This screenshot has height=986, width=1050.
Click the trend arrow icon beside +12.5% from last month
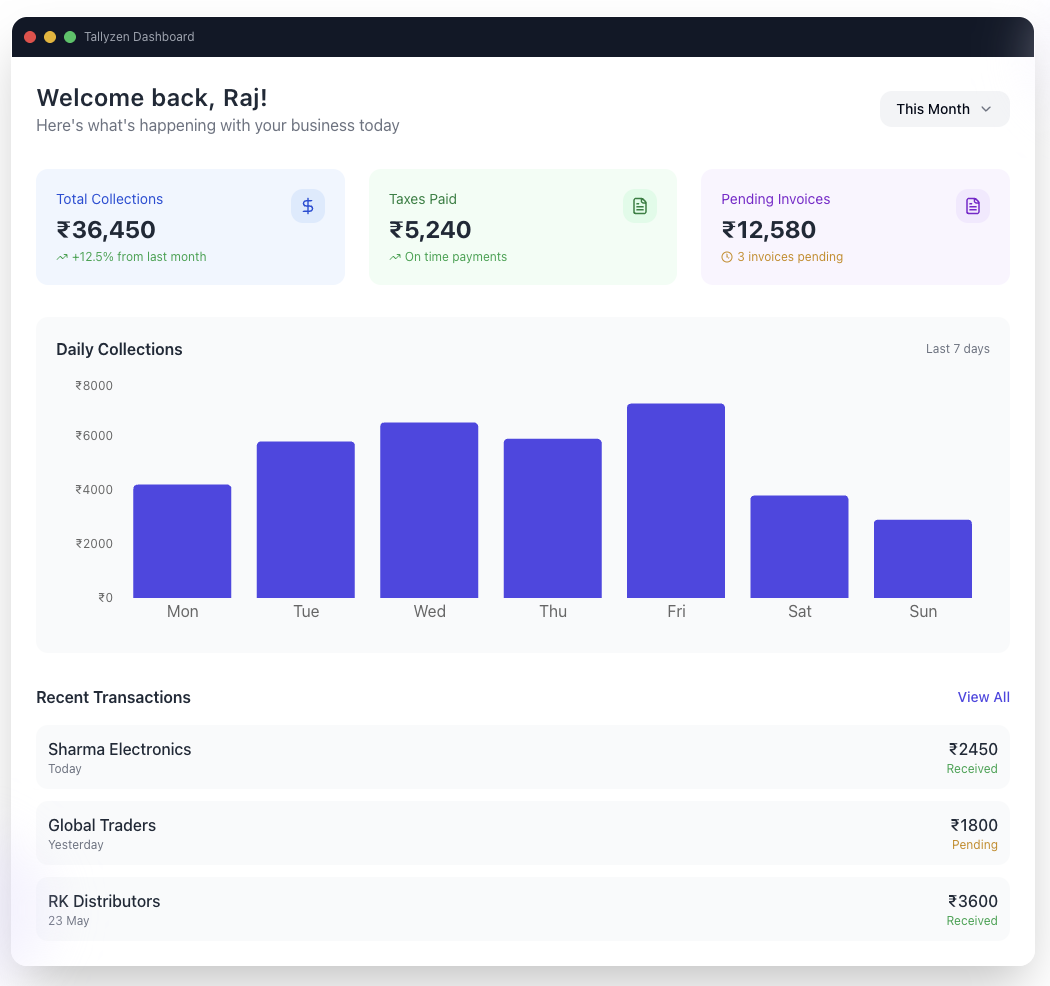(x=62, y=257)
